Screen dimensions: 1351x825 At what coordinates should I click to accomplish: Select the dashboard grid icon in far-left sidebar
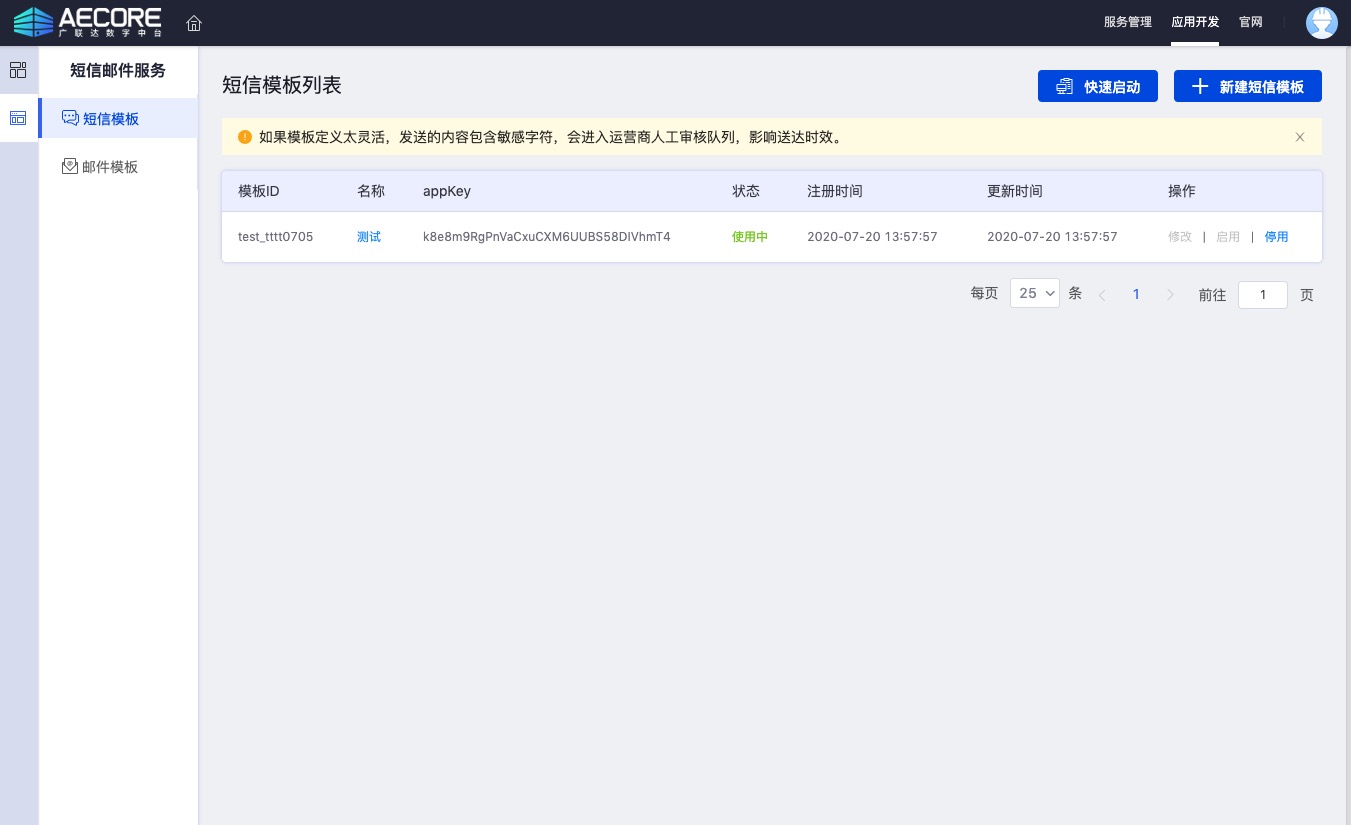[x=18, y=69]
